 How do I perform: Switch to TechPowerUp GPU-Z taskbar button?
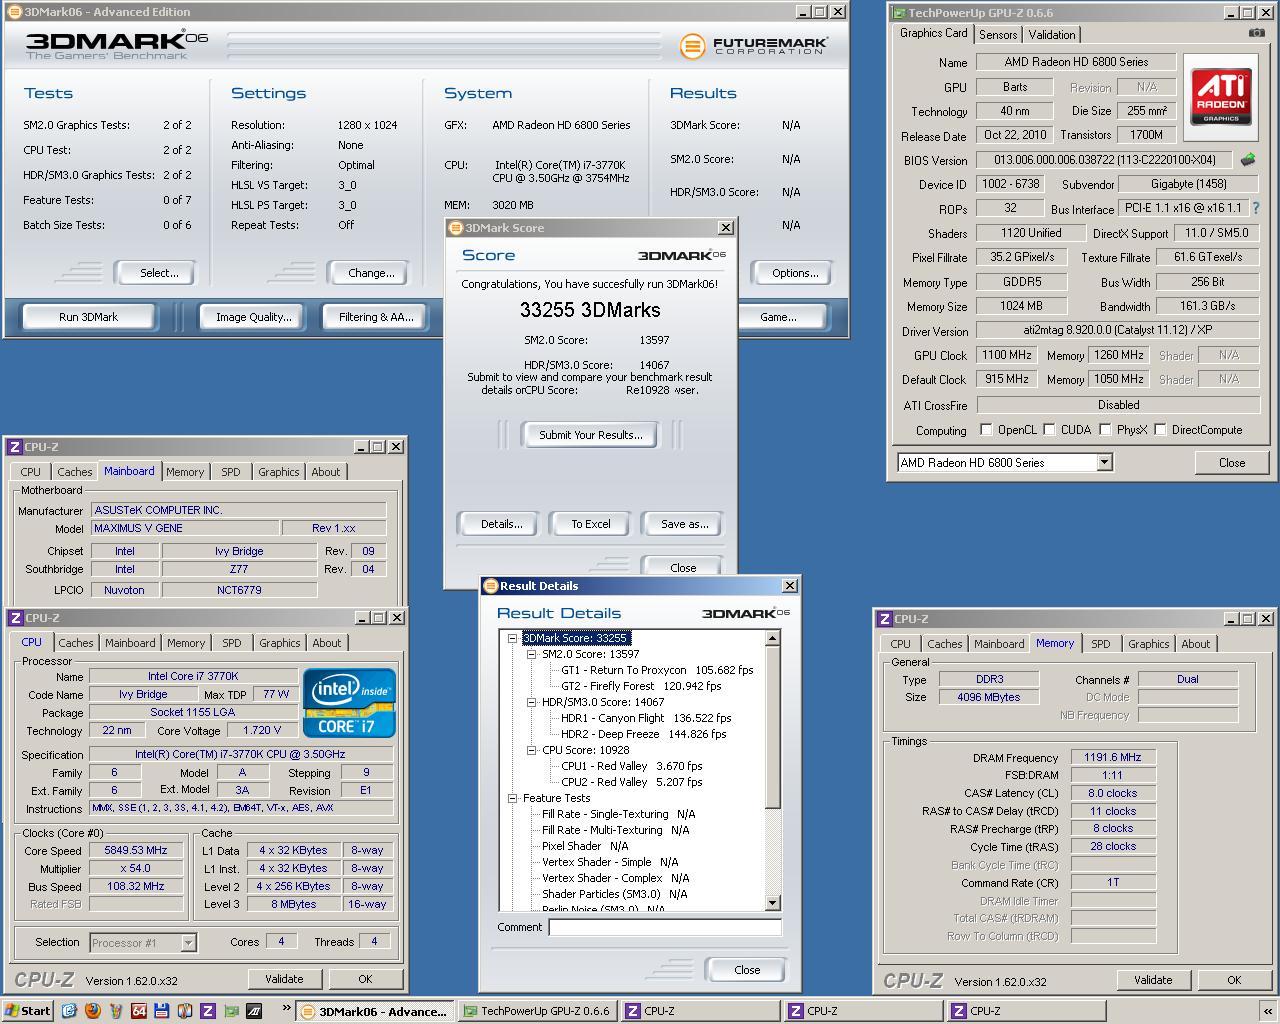(x=537, y=1011)
